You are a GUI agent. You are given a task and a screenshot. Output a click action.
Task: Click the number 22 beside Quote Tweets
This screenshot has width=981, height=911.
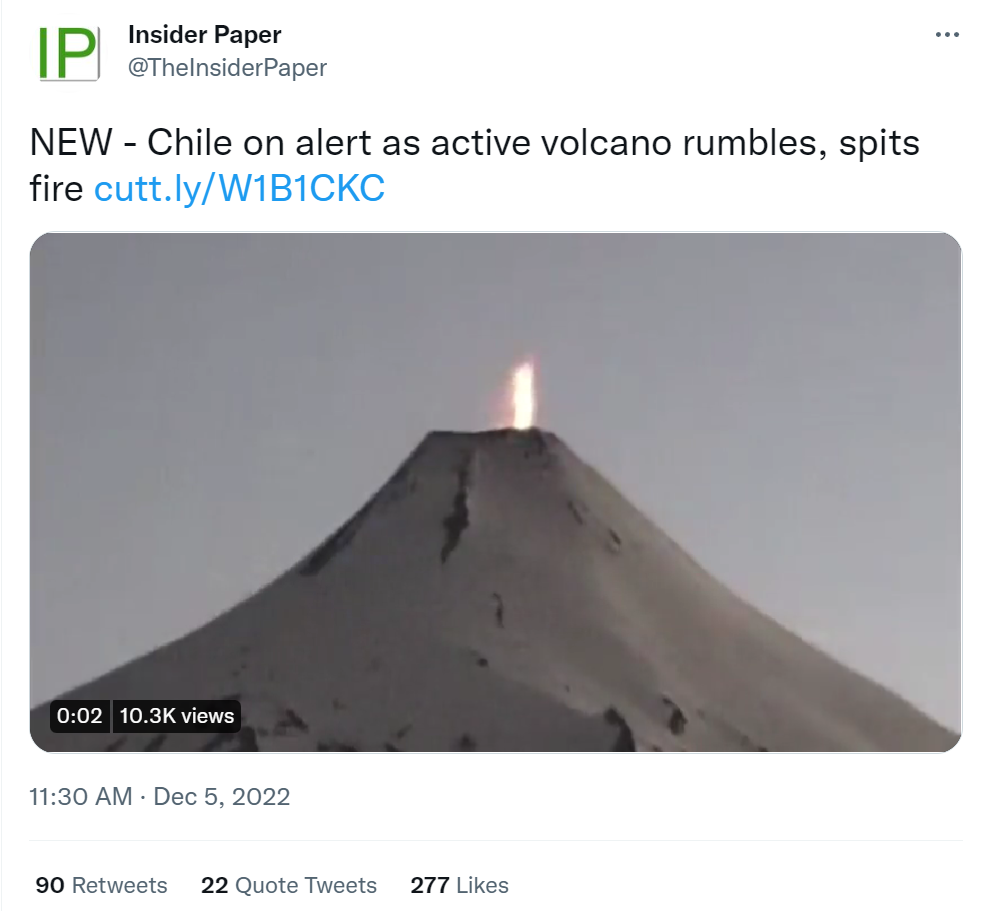pos(215,885)
